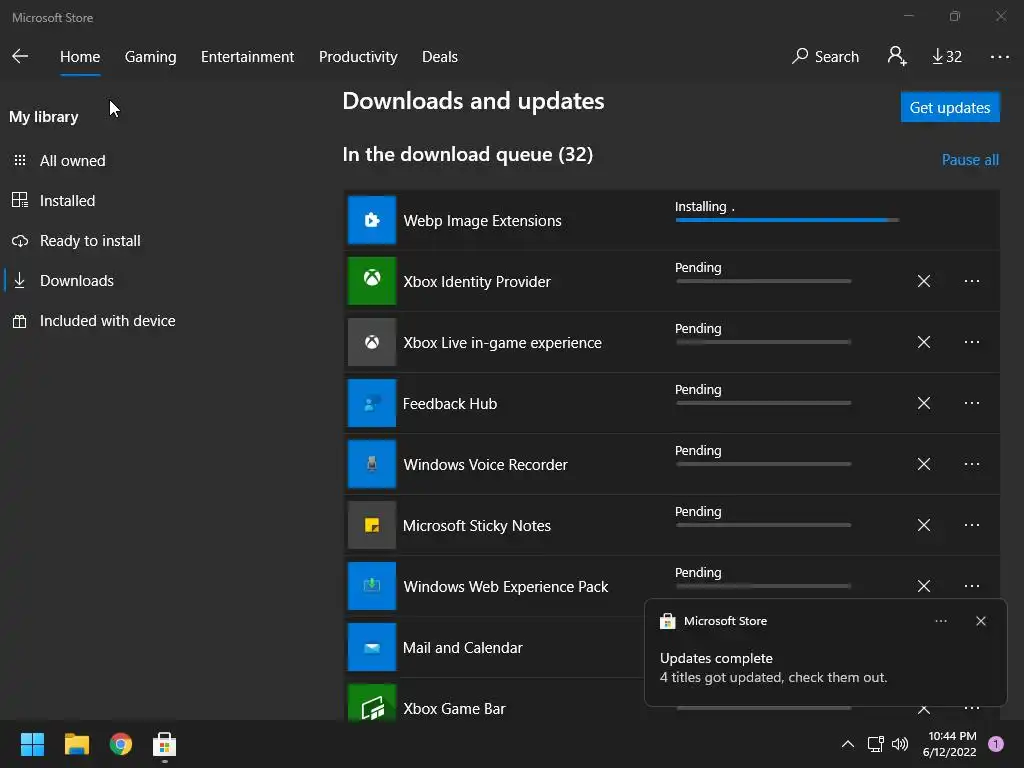Screen dimensions: 1024x768
Task: Show the Installed apps list
Action: click(x=67, y=200)
